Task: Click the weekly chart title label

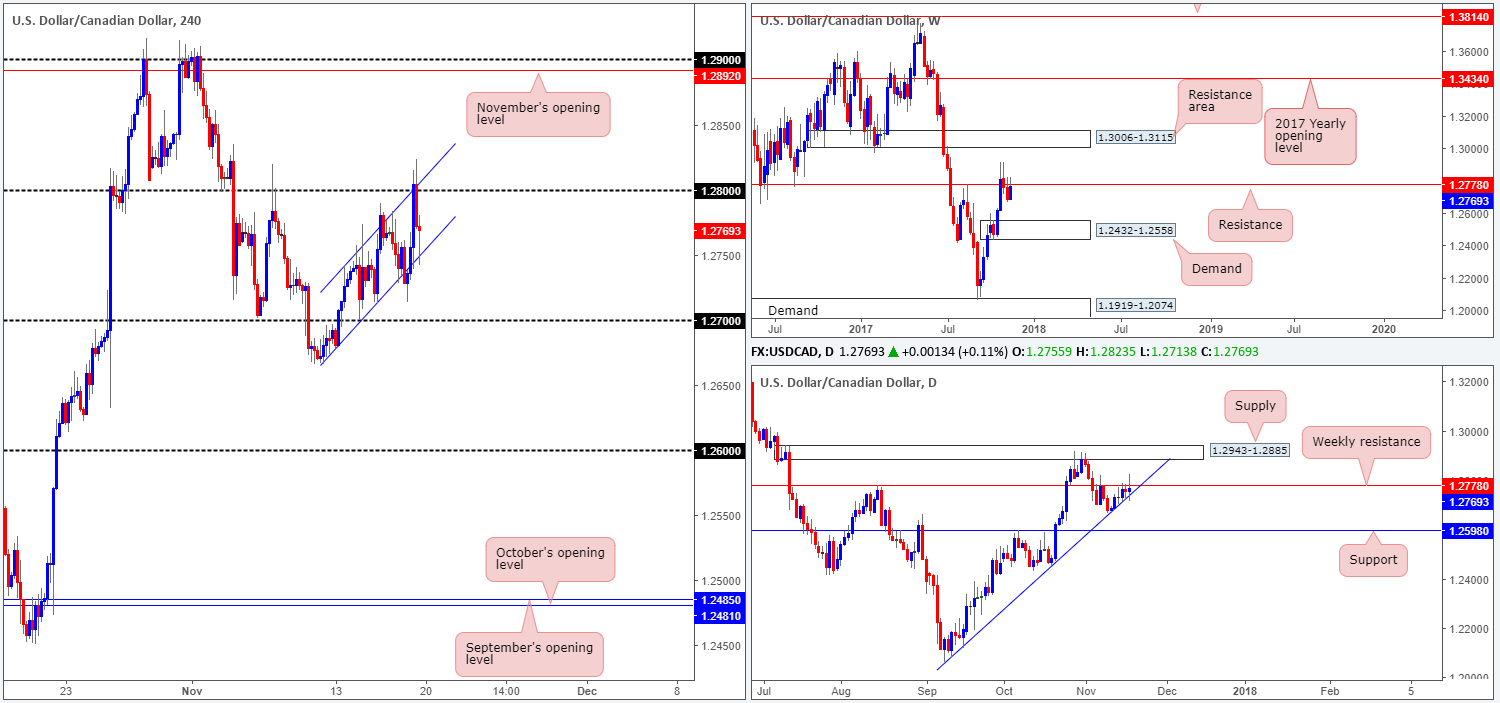Action: 850,20
